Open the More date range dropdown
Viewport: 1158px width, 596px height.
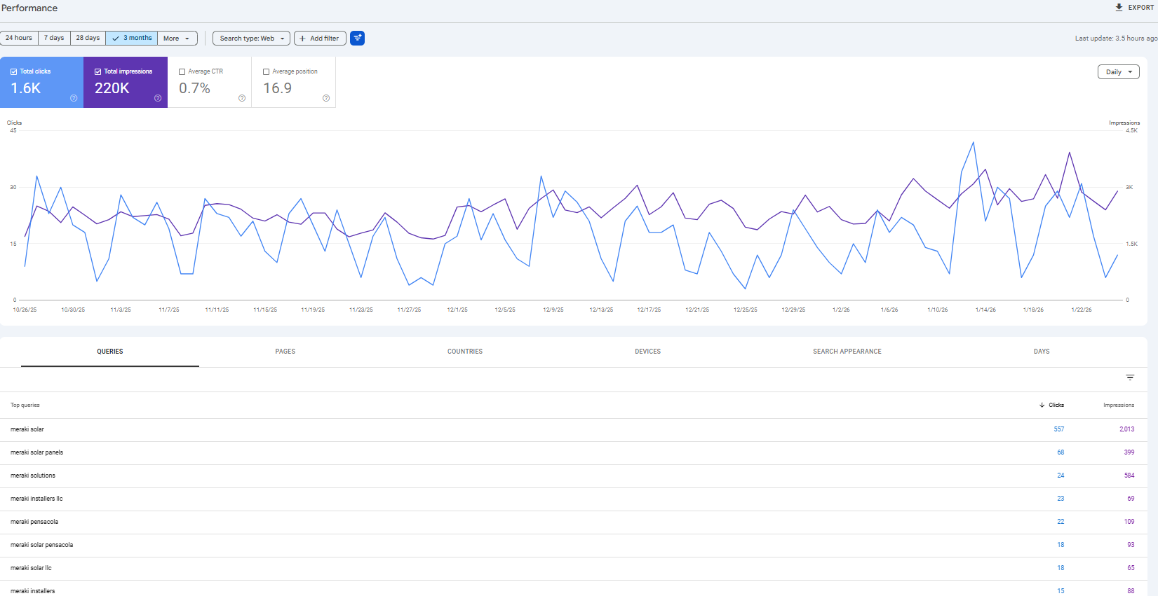click(177, 38)
